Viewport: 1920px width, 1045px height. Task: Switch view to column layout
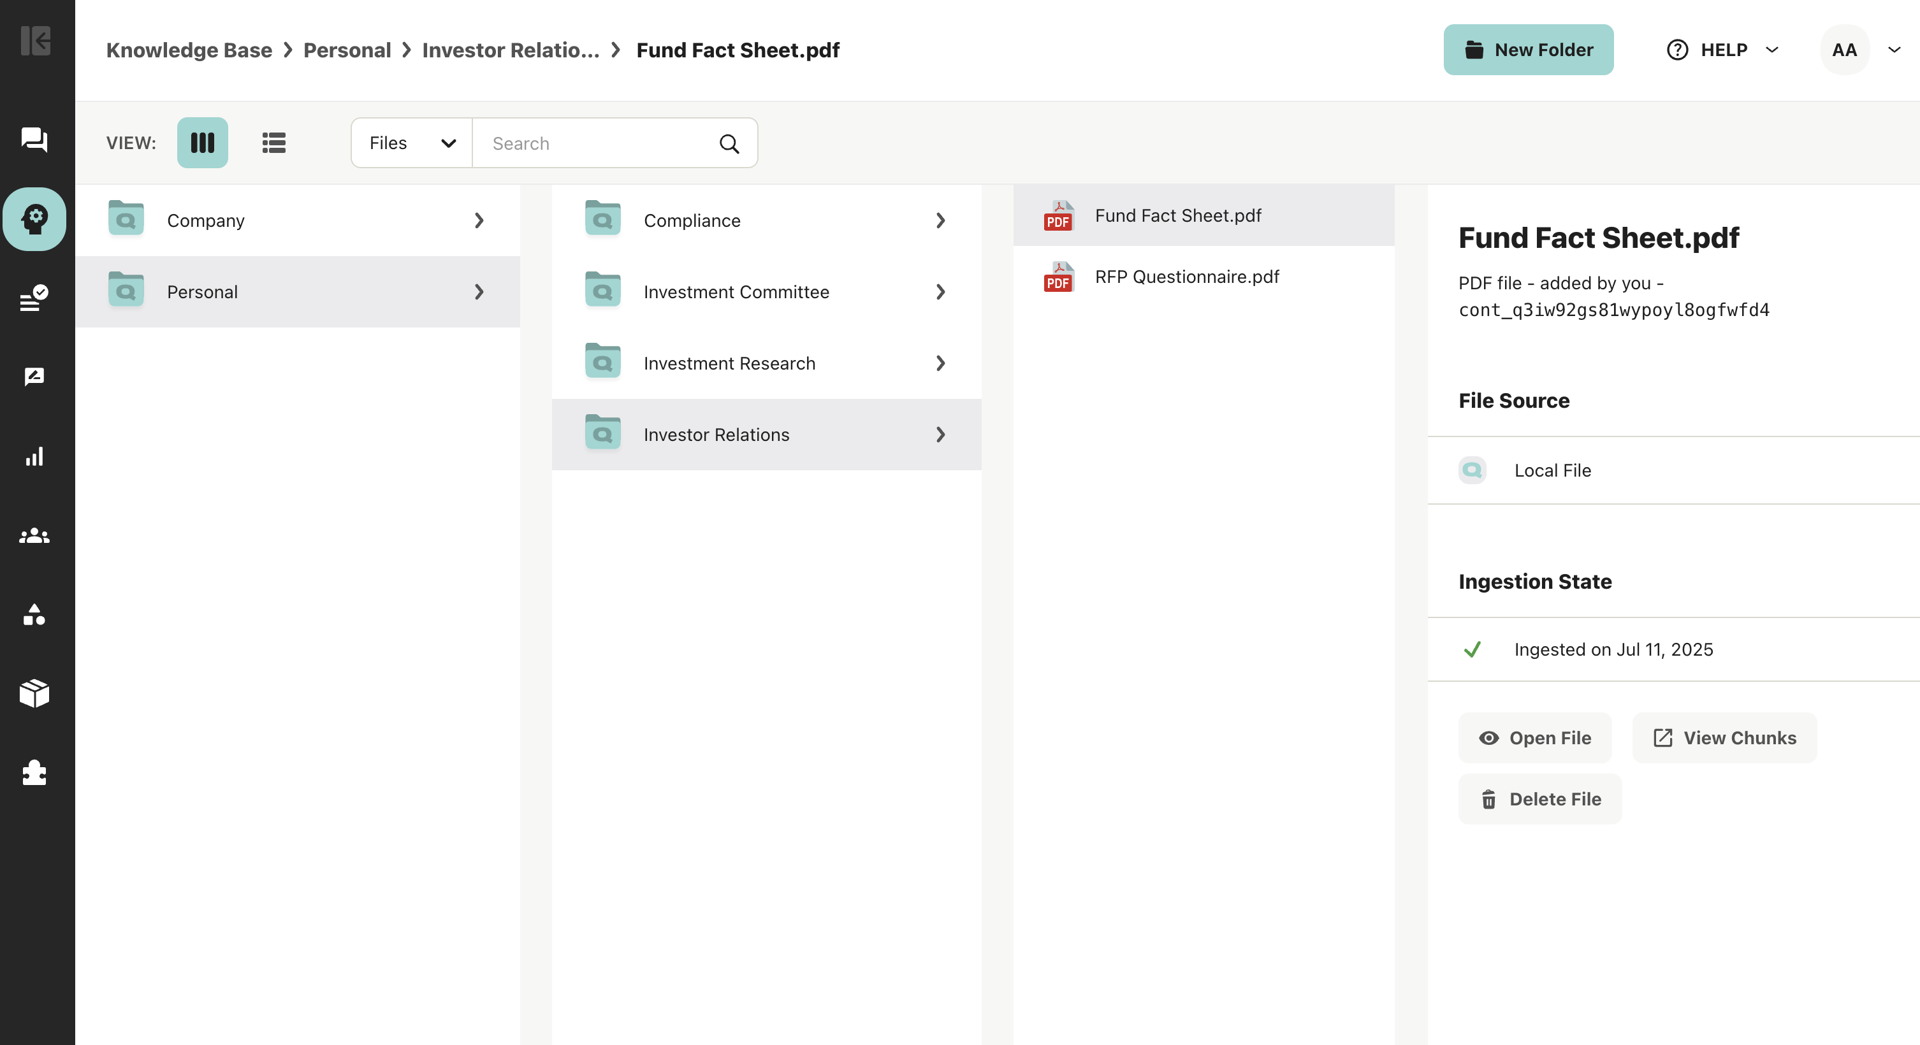click(x=202, y=142)
